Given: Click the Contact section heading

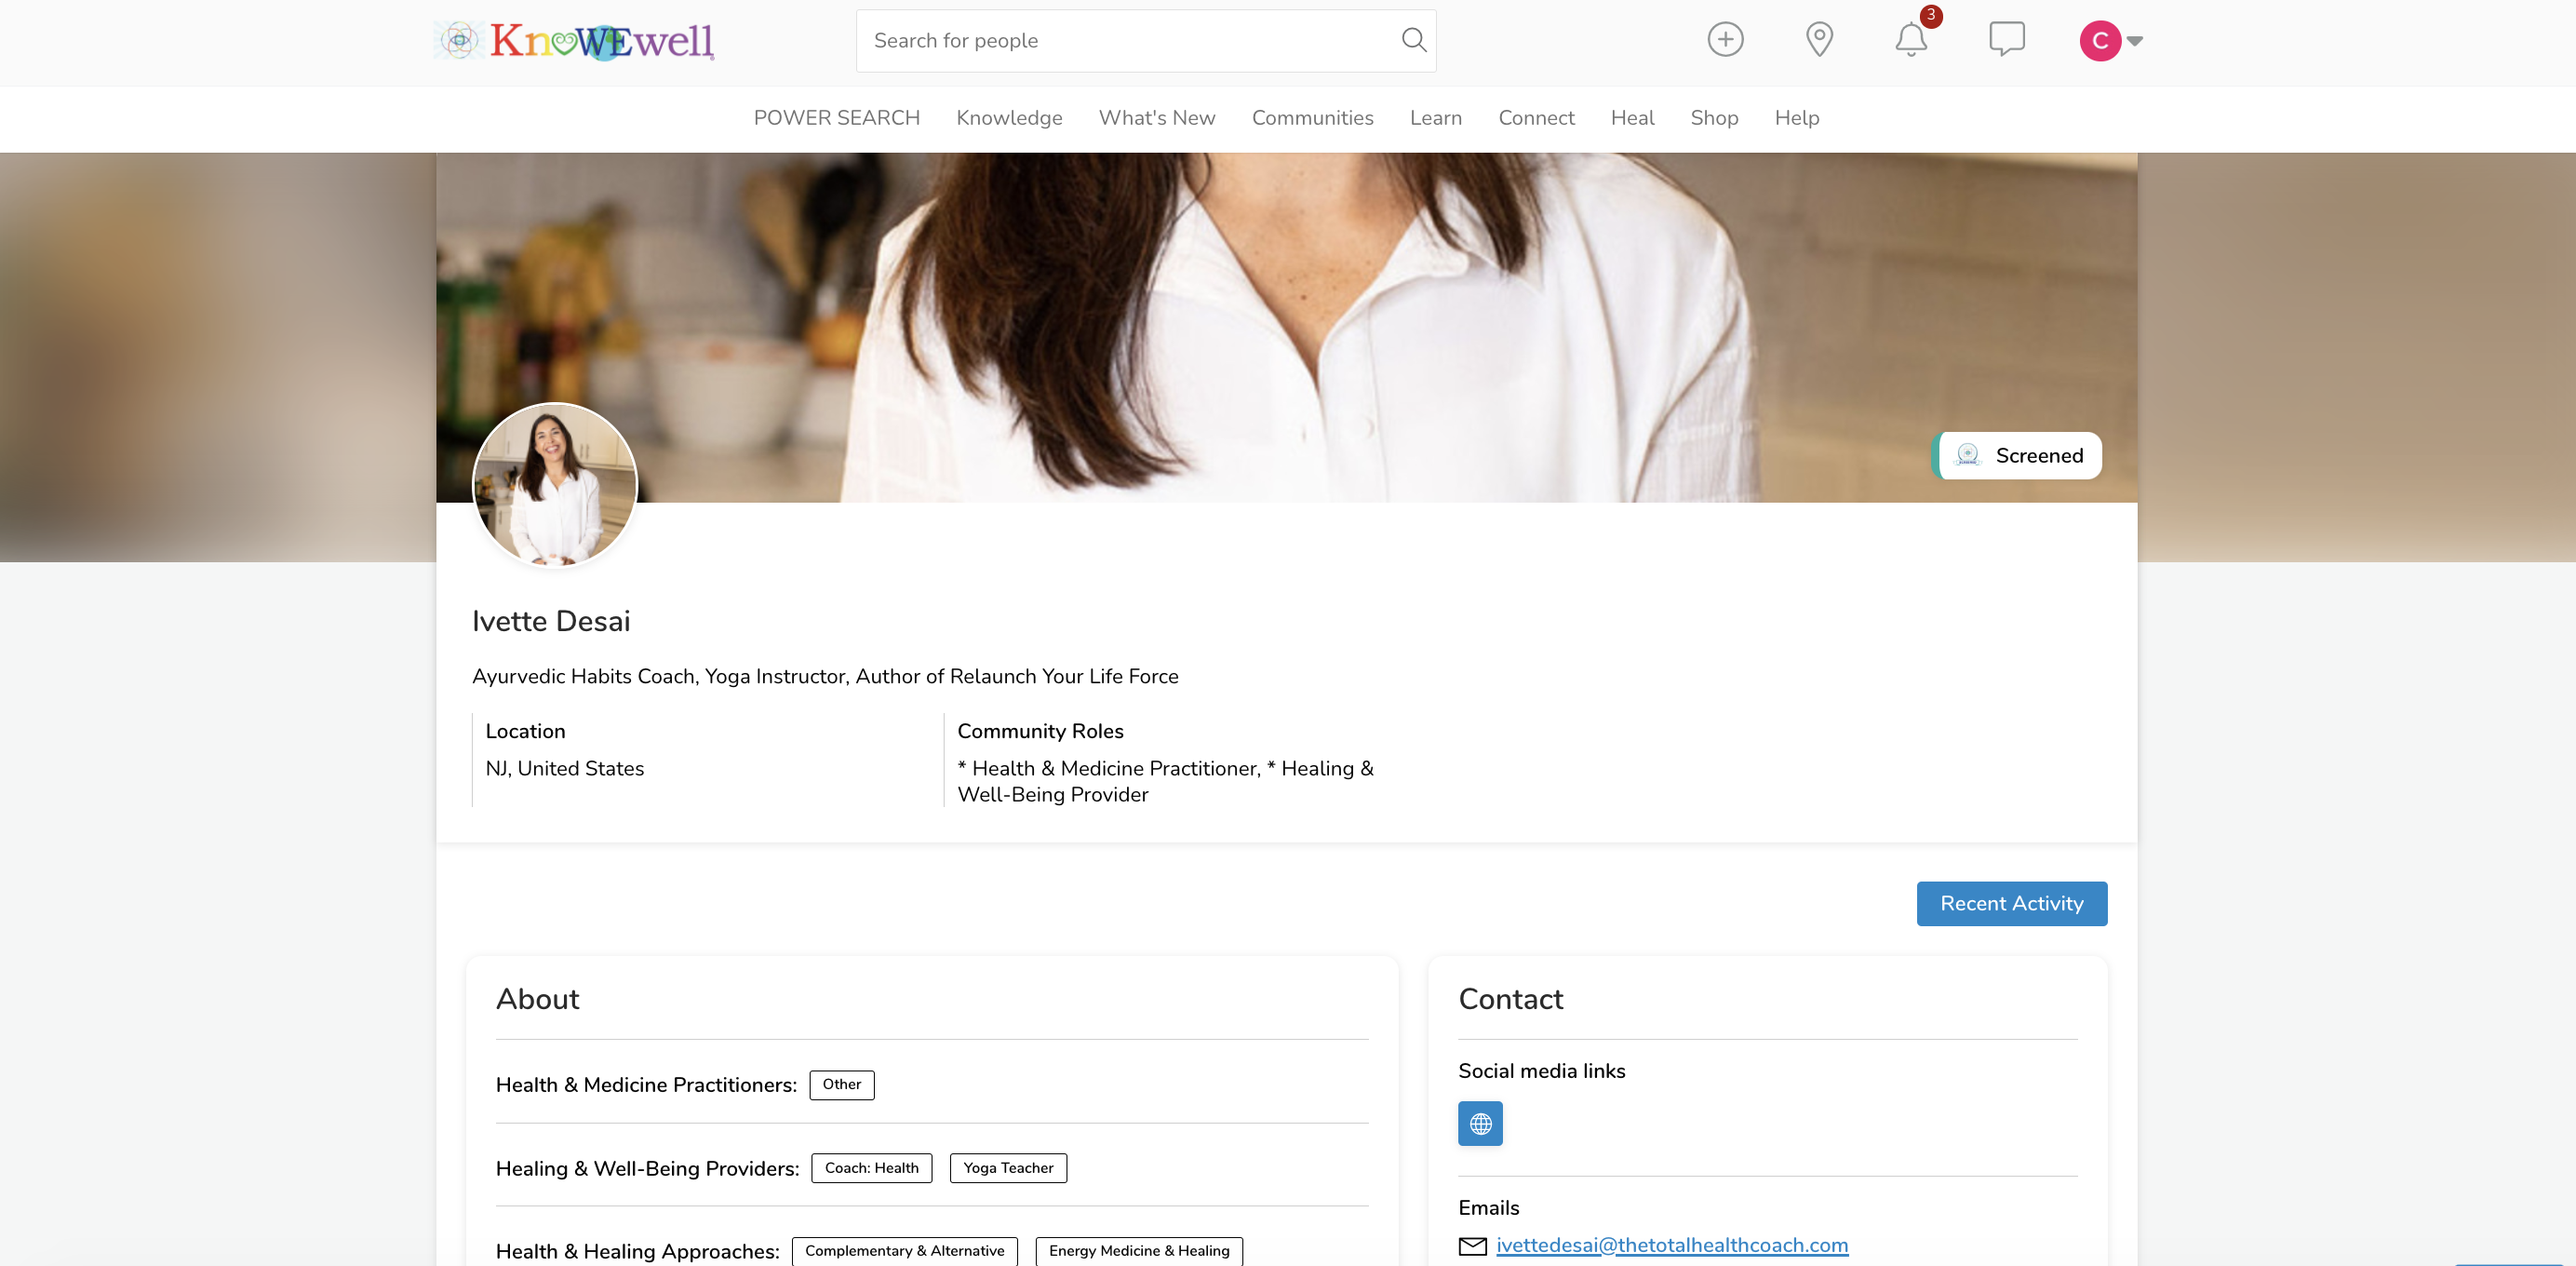Looking at the screenshot, I should pyautogui.click(x=1510, y=999).
